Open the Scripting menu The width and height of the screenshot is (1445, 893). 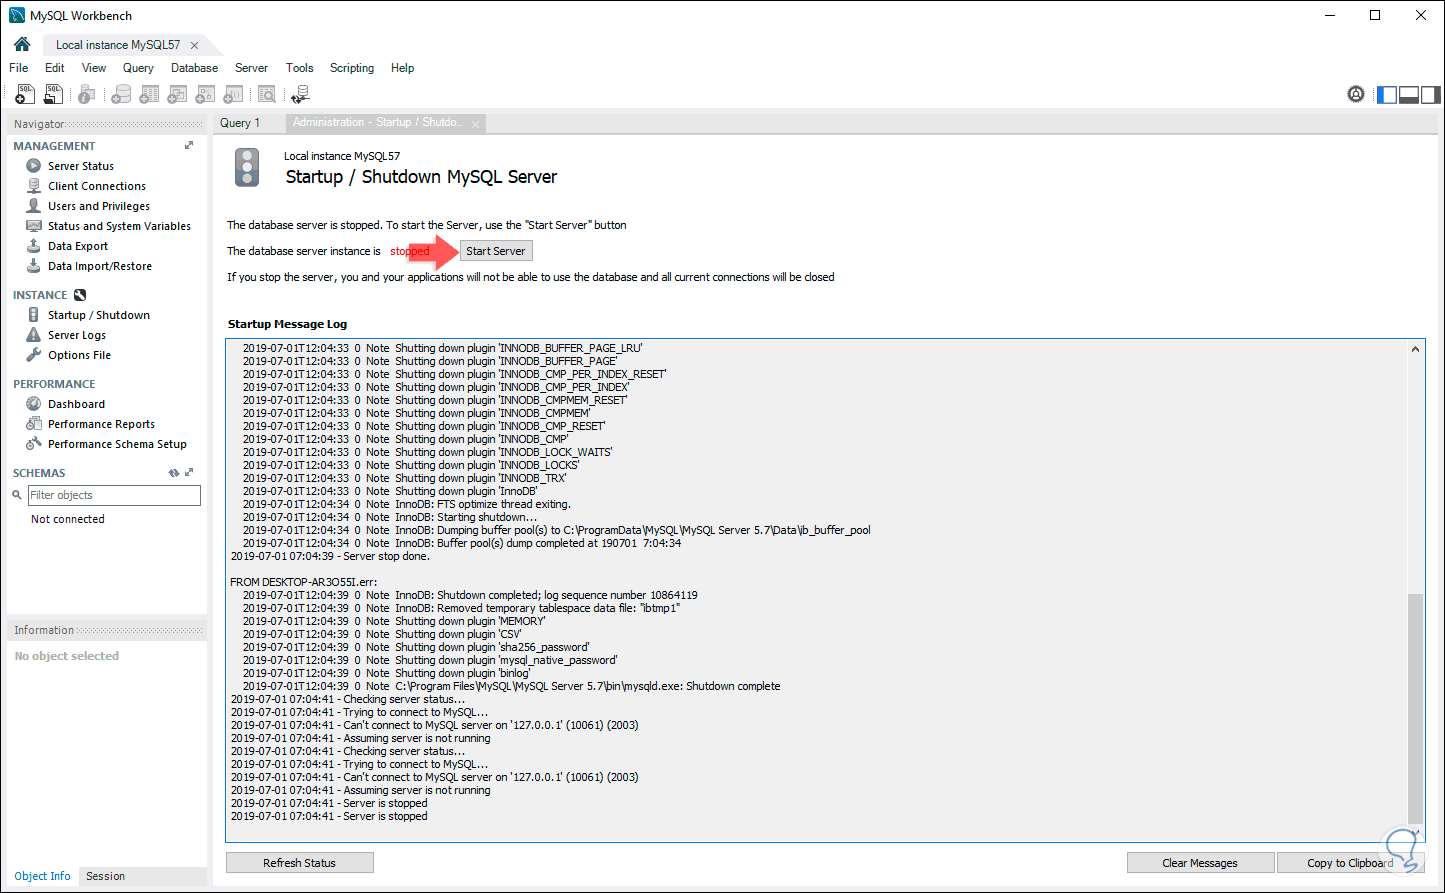tap(352, 68)
